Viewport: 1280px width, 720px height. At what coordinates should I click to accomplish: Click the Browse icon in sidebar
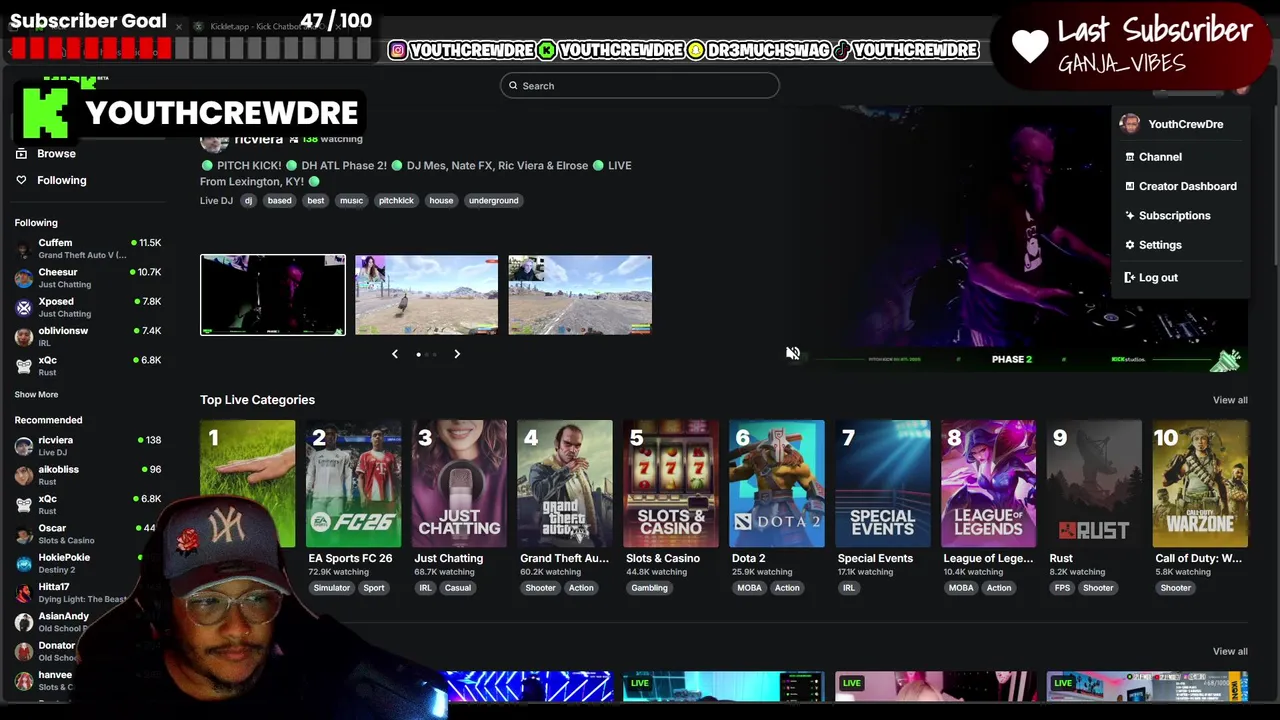pyautogui.click(x=21, y=154)
